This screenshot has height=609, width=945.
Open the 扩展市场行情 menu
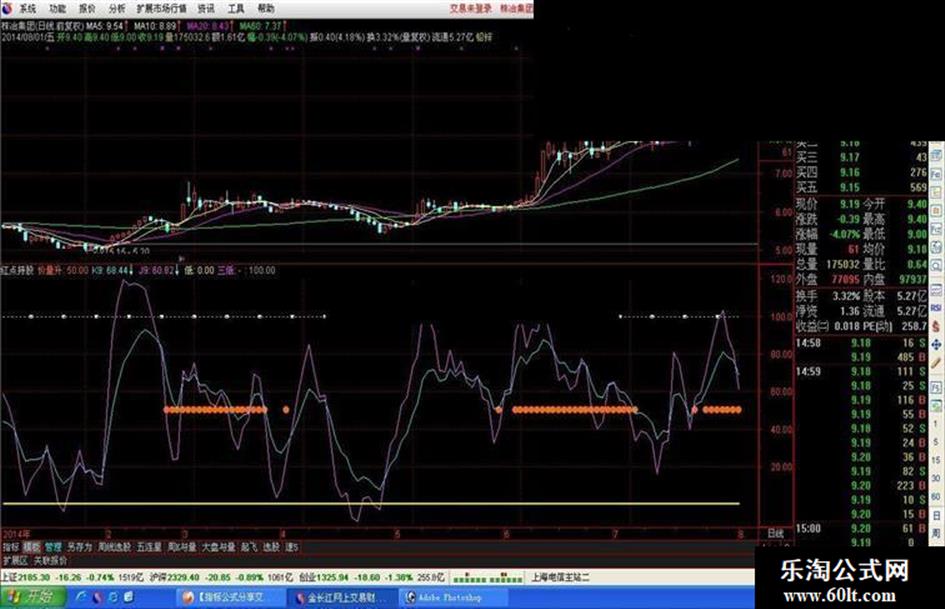(162, 8)
